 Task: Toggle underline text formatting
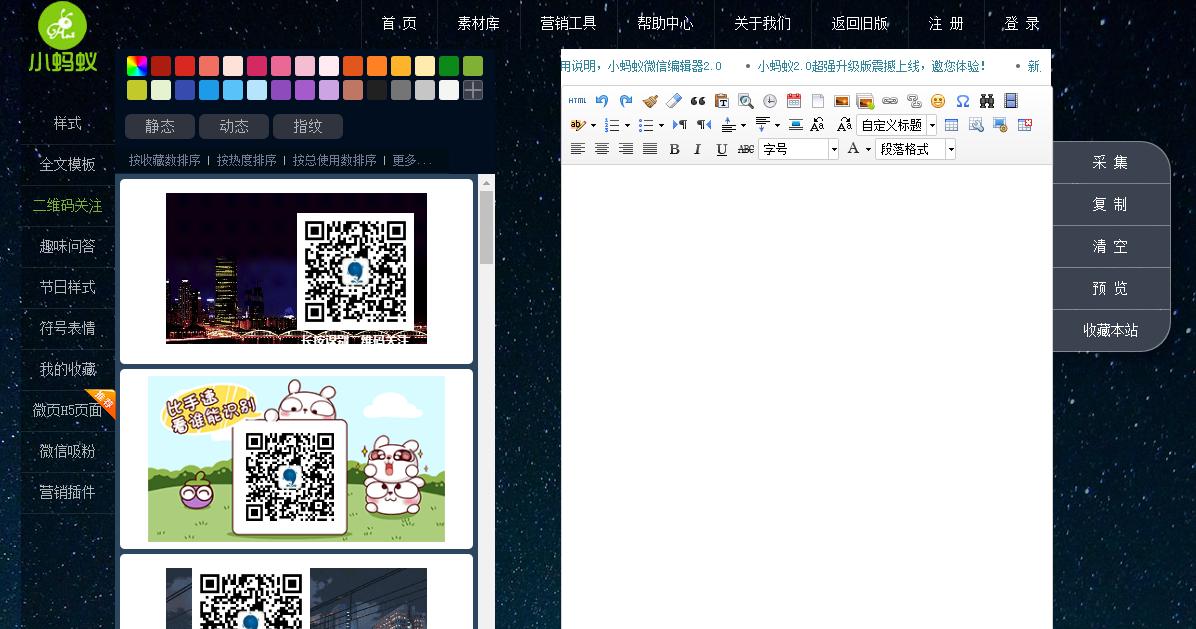pyautogui.click(x=720, y=148)
